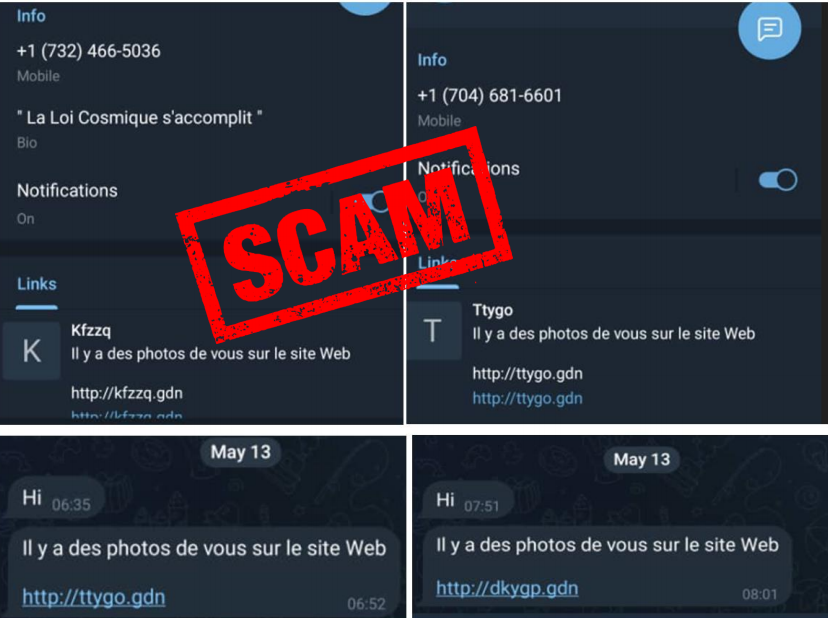Click the May 13 date badge in left chat
Viewport: 828px width, 618px height.
(x=240, y=452)
